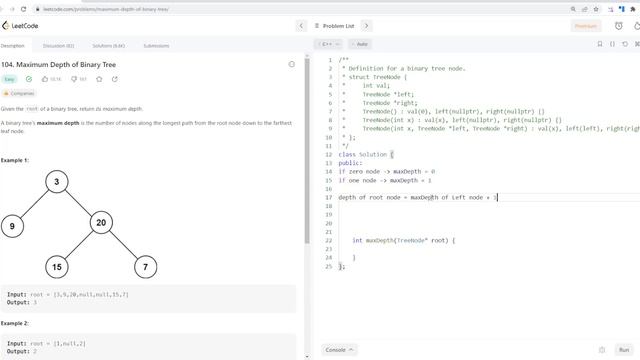Open the C++ language dropdown

[329, 44]
